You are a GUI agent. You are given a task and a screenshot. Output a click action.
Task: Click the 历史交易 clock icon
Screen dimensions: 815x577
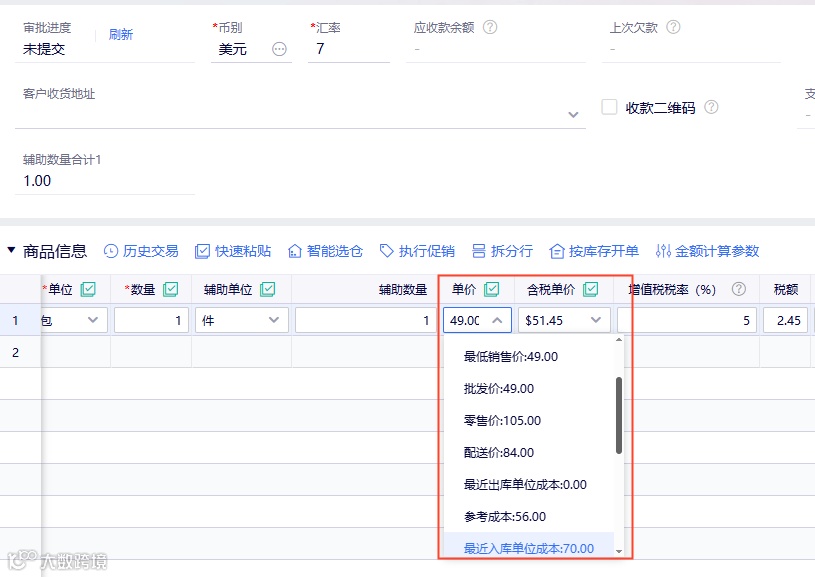[111, 251]
